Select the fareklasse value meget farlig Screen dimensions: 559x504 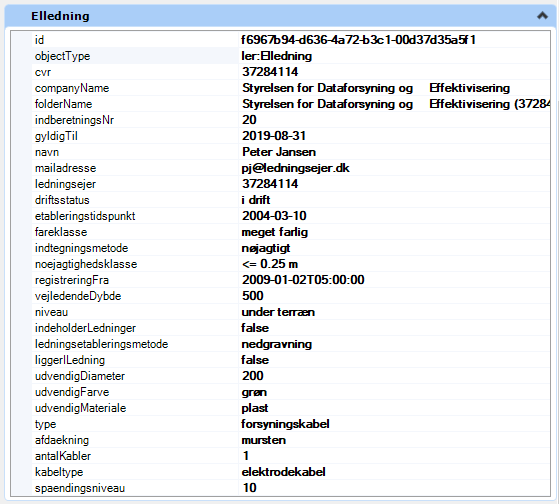[x=275, y=232]
